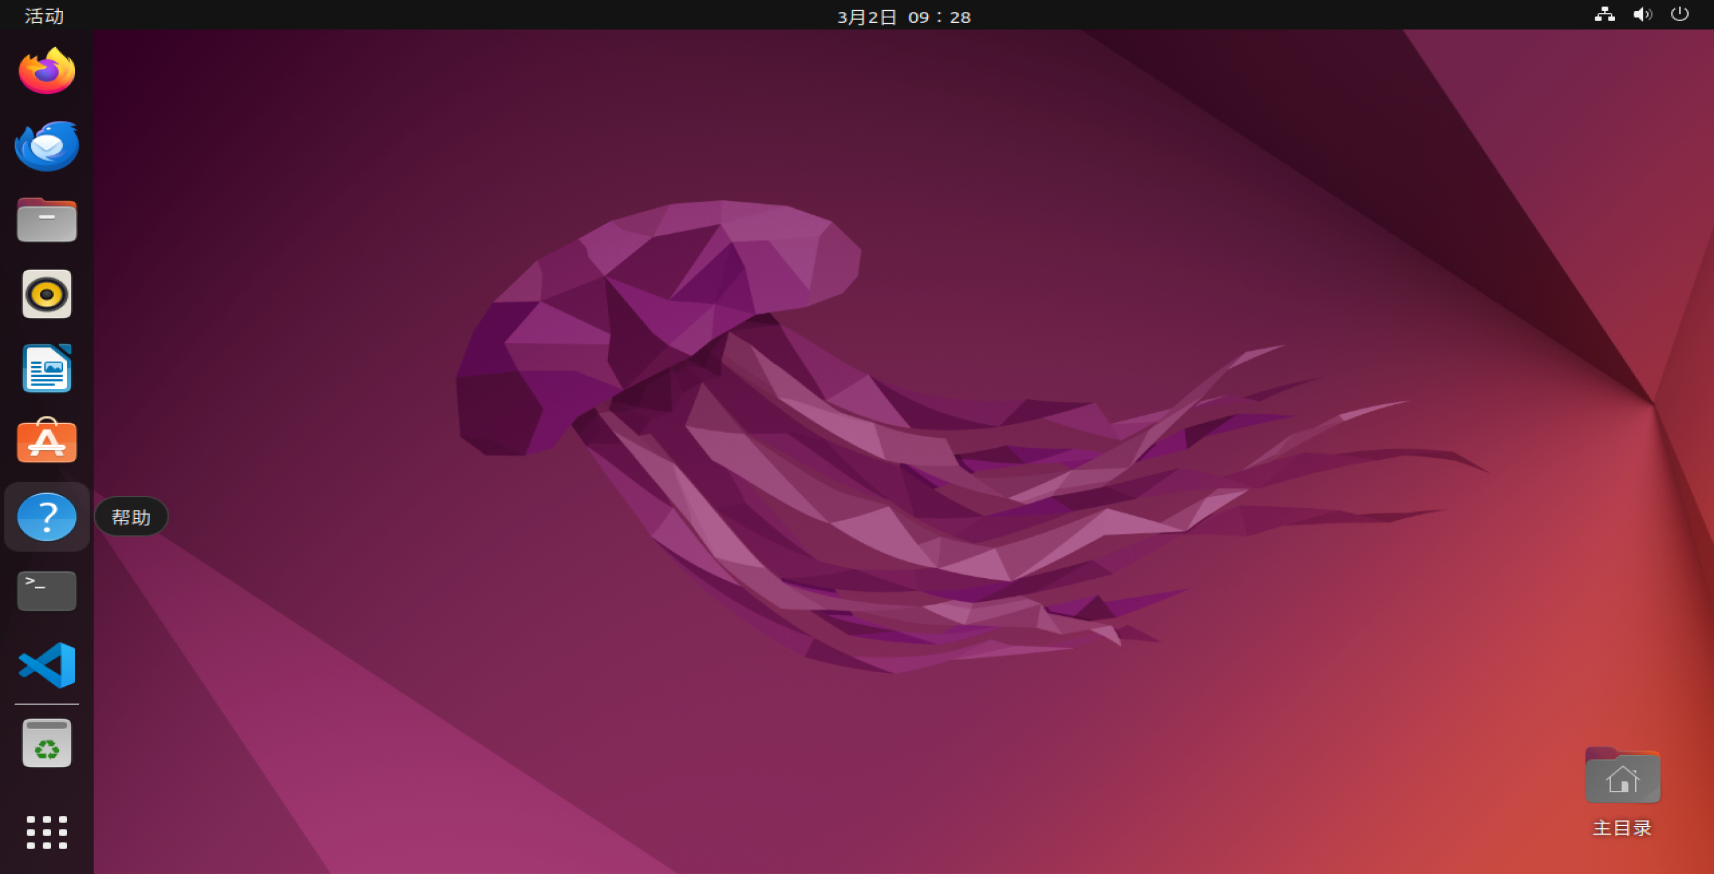Click the volume speaker icon

click(x=1642, y=14)
